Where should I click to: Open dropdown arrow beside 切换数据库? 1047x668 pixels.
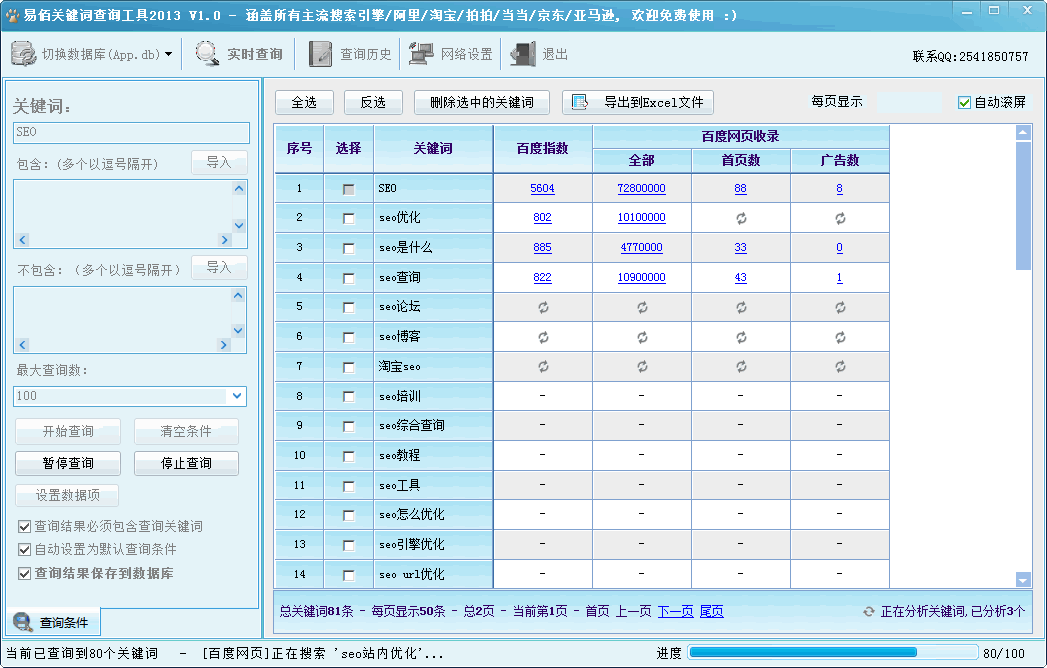pos(168,55)
